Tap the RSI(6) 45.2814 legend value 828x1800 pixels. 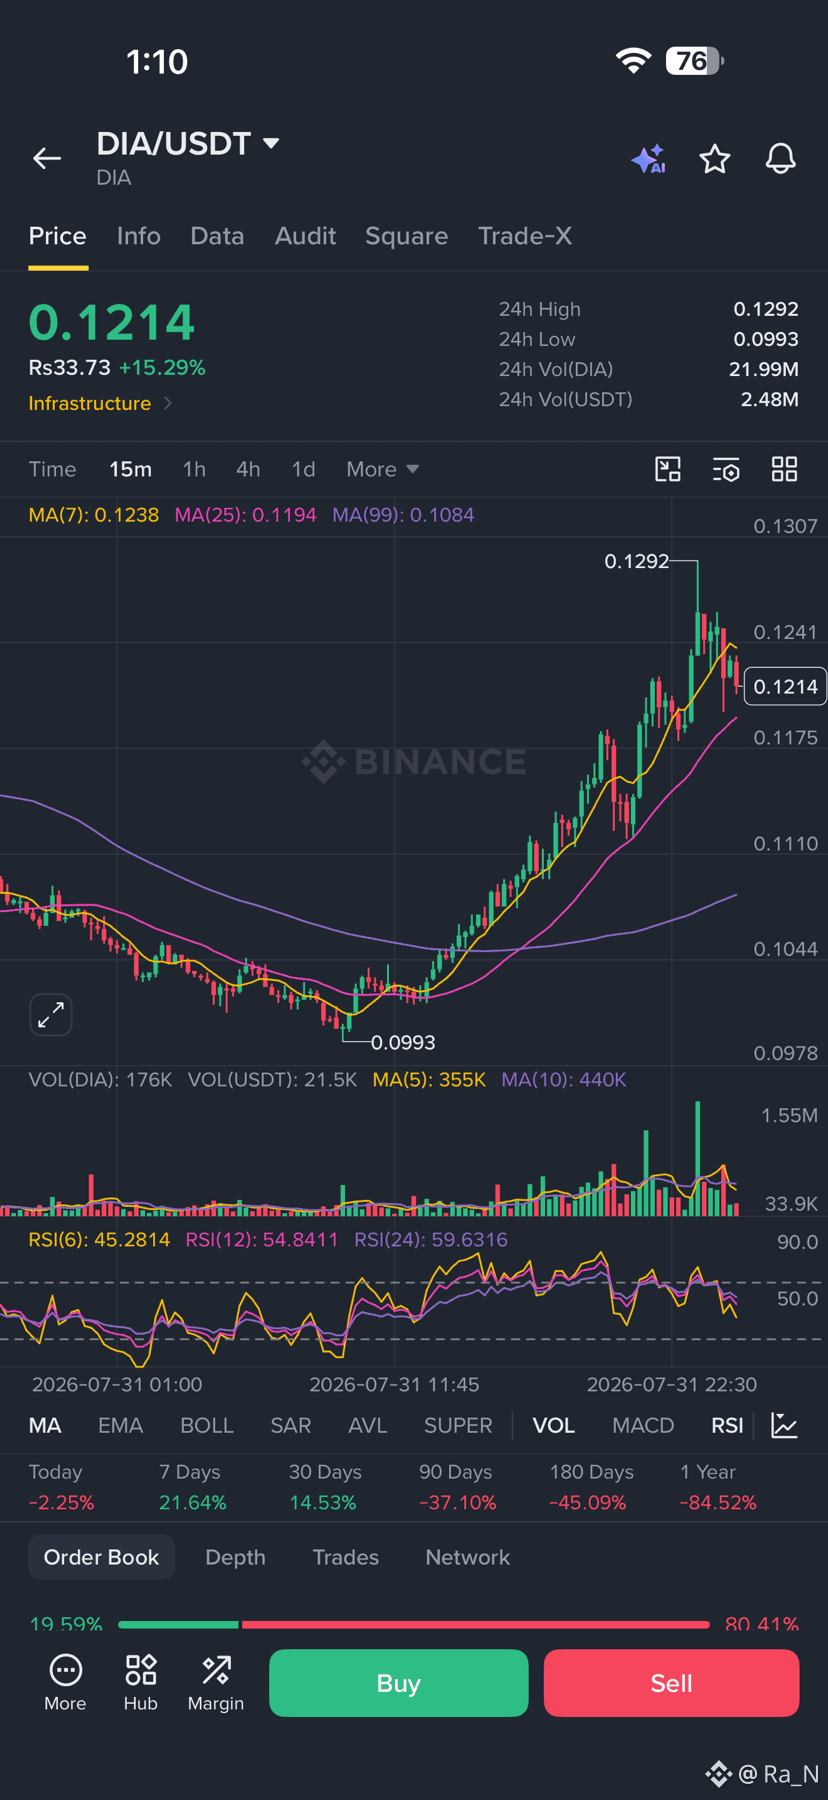pos(99,1240)
